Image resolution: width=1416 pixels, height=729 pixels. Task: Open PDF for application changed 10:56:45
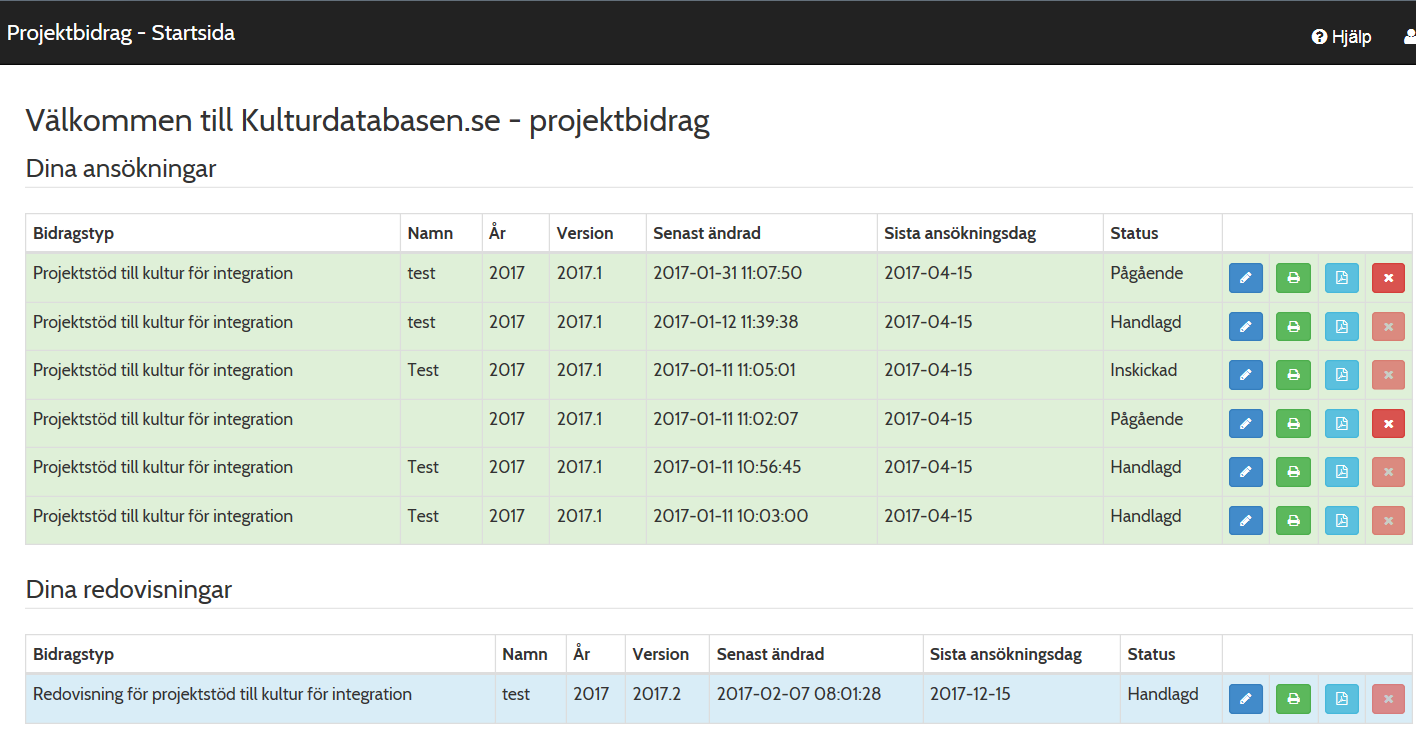pyautogui.click(x=1341, y=472)
